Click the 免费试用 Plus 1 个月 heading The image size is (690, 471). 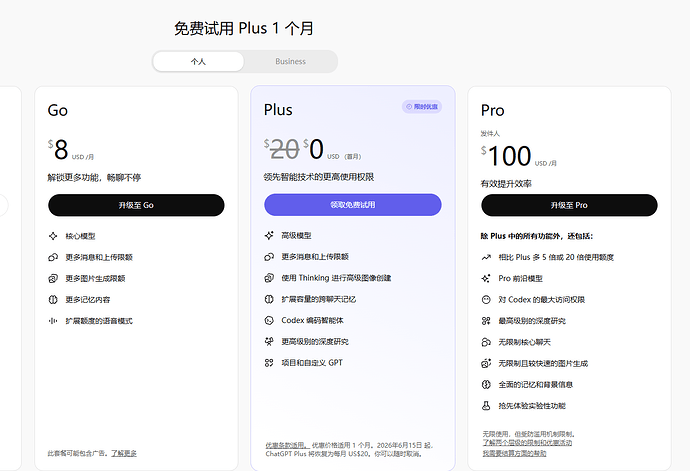[x=244, y=29]
